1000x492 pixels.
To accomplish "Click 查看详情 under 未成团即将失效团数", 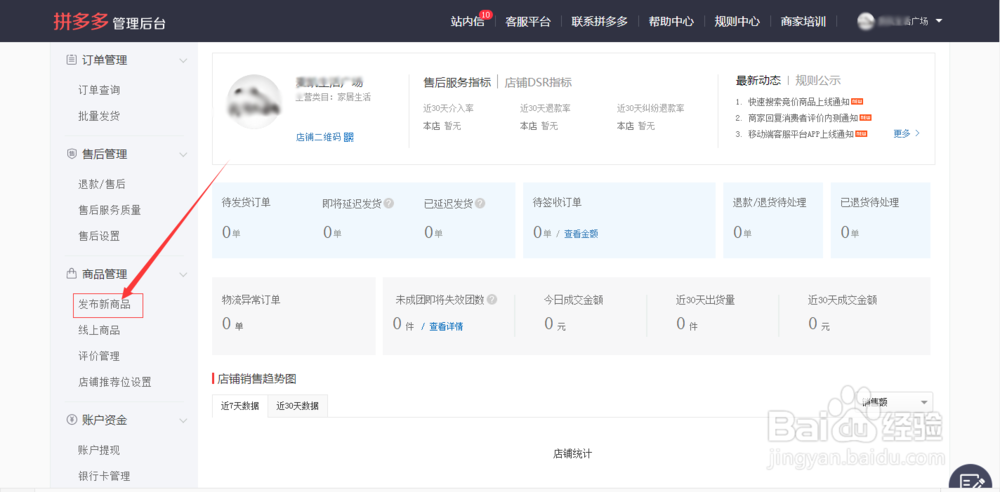I will 446,327.
